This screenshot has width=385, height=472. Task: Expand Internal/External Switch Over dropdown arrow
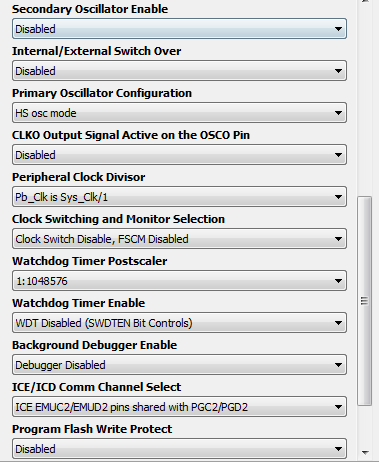pos(338,71)
